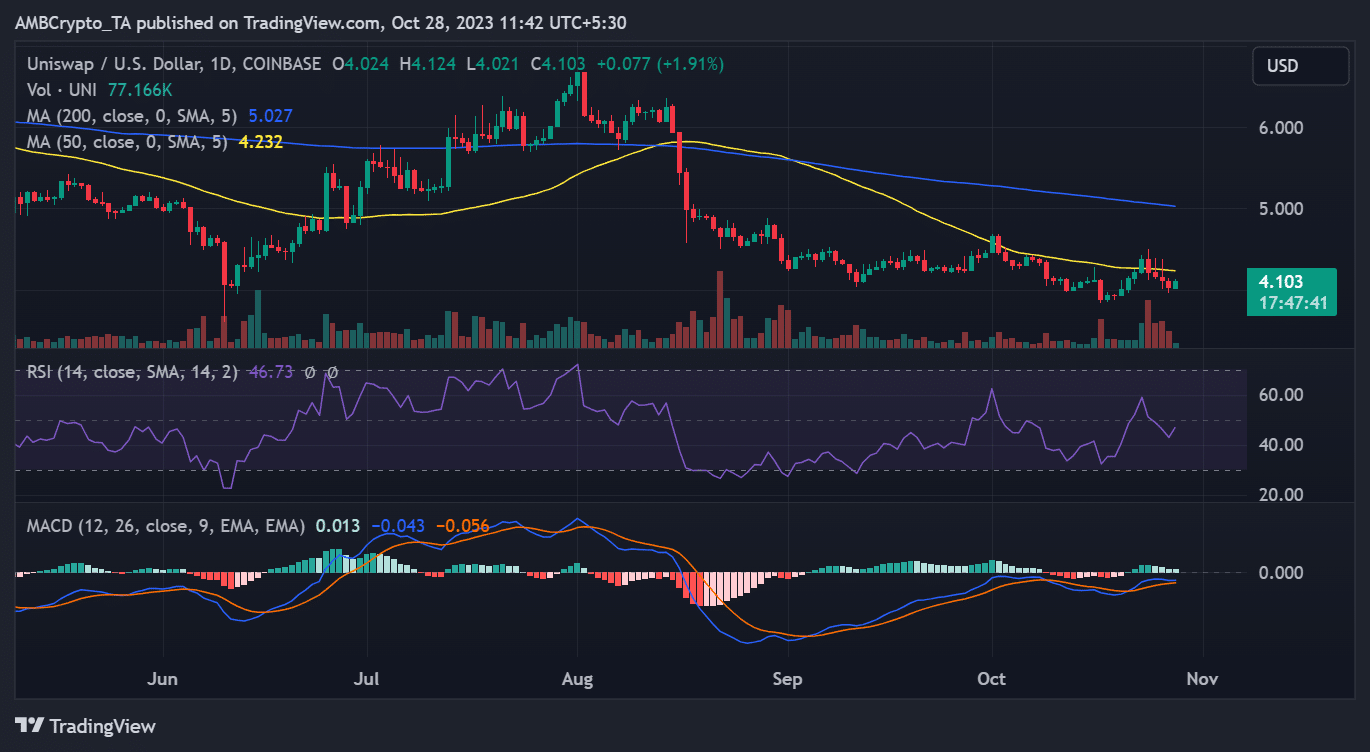
Task: Click the TradingView logo icon
Action: click(x=28, y=726)
